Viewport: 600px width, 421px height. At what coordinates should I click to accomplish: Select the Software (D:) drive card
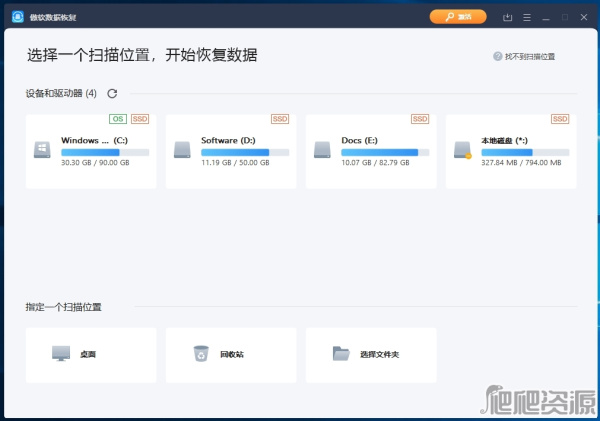tap(231, 152)
